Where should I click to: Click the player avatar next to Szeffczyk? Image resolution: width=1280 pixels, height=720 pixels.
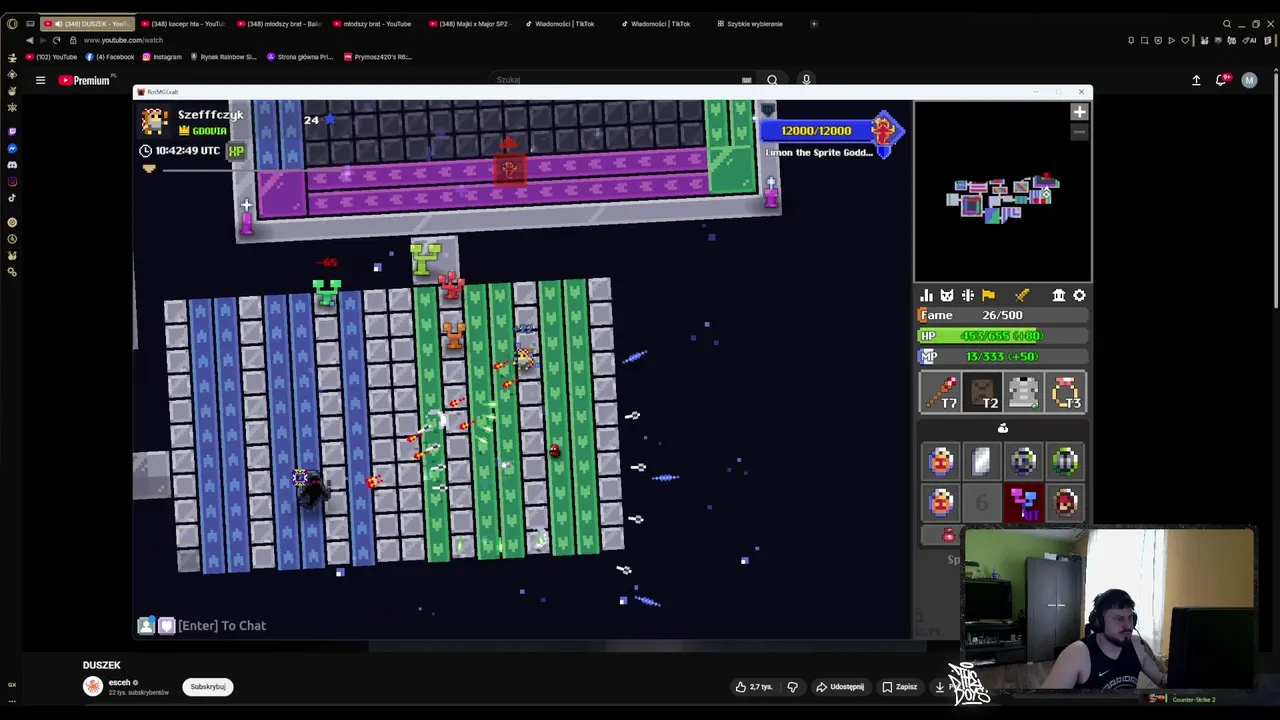tap(155, 121)
